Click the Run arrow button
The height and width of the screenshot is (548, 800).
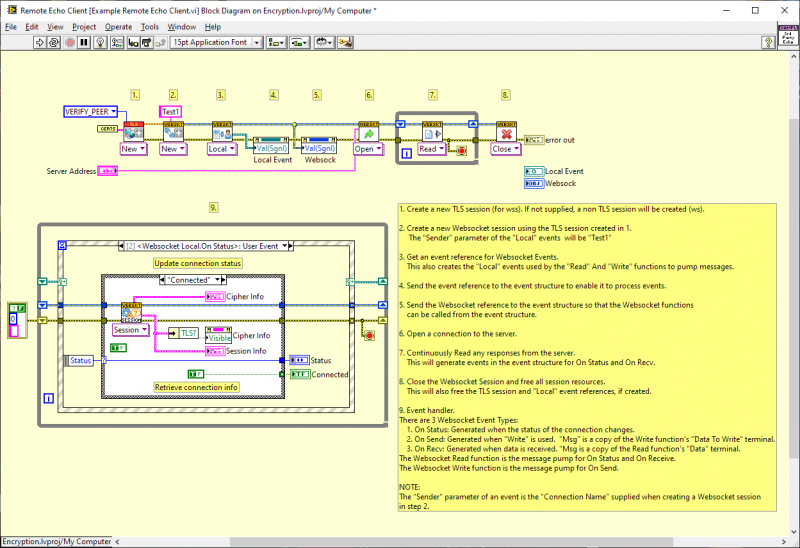tap(40, 43)
